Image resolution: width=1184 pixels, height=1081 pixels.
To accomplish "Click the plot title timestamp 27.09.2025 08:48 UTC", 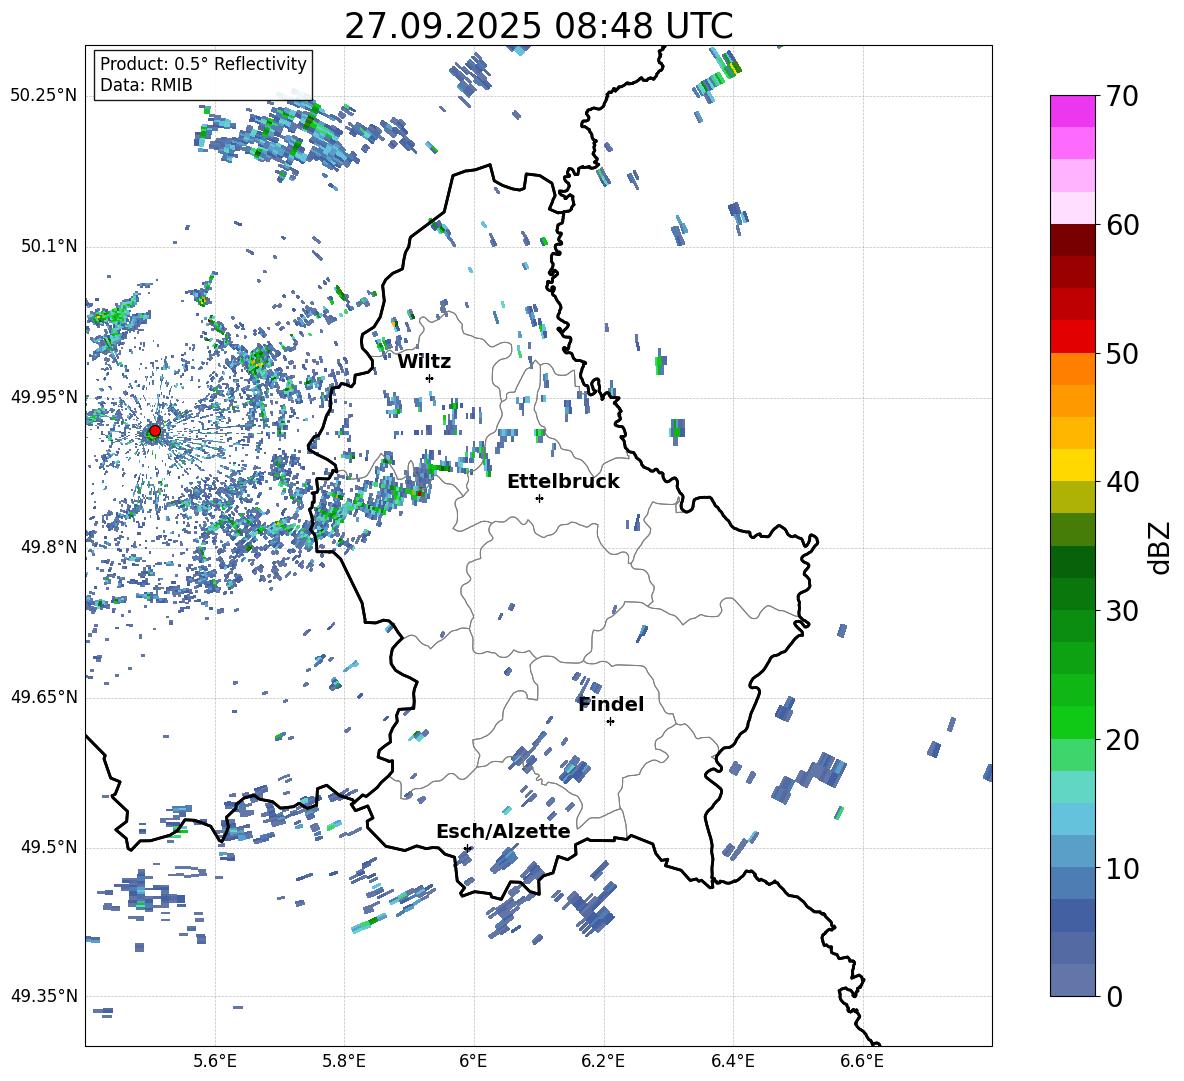I will pos(538,26).
